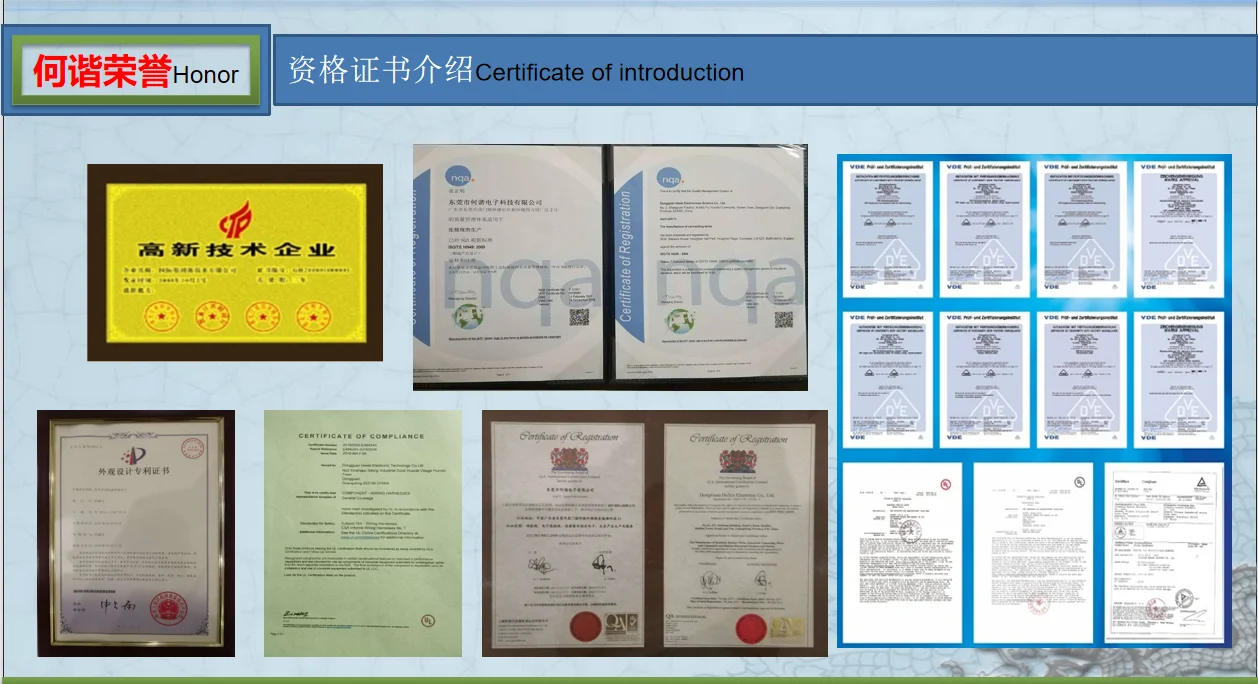Select the fourth VDE certificate in top row

click(1179, 228)
